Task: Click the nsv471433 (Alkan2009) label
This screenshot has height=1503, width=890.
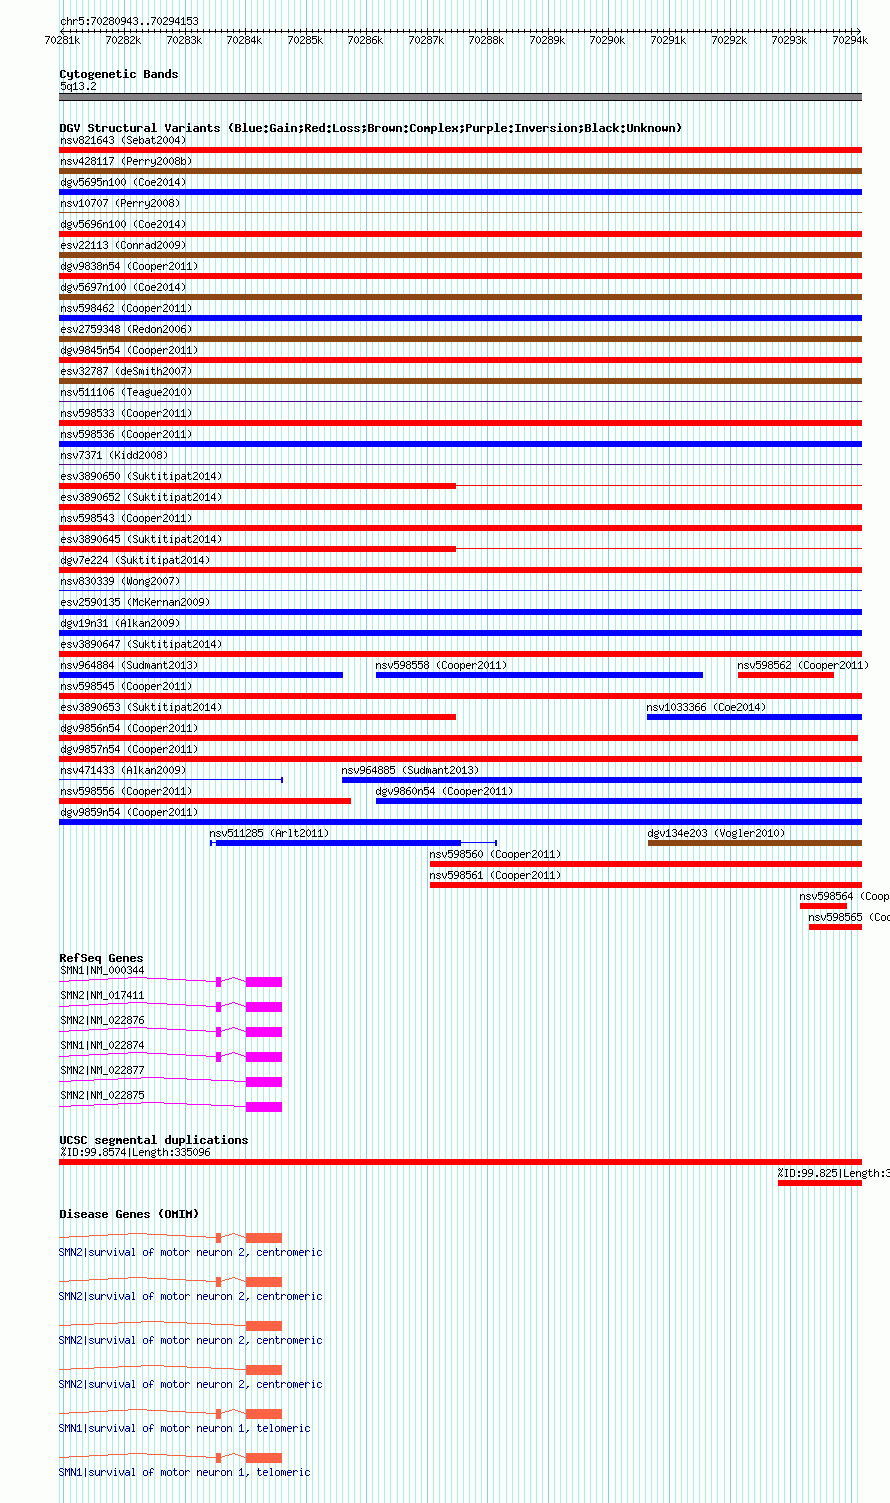Action: pyautogui.click(x=123, y=771)
